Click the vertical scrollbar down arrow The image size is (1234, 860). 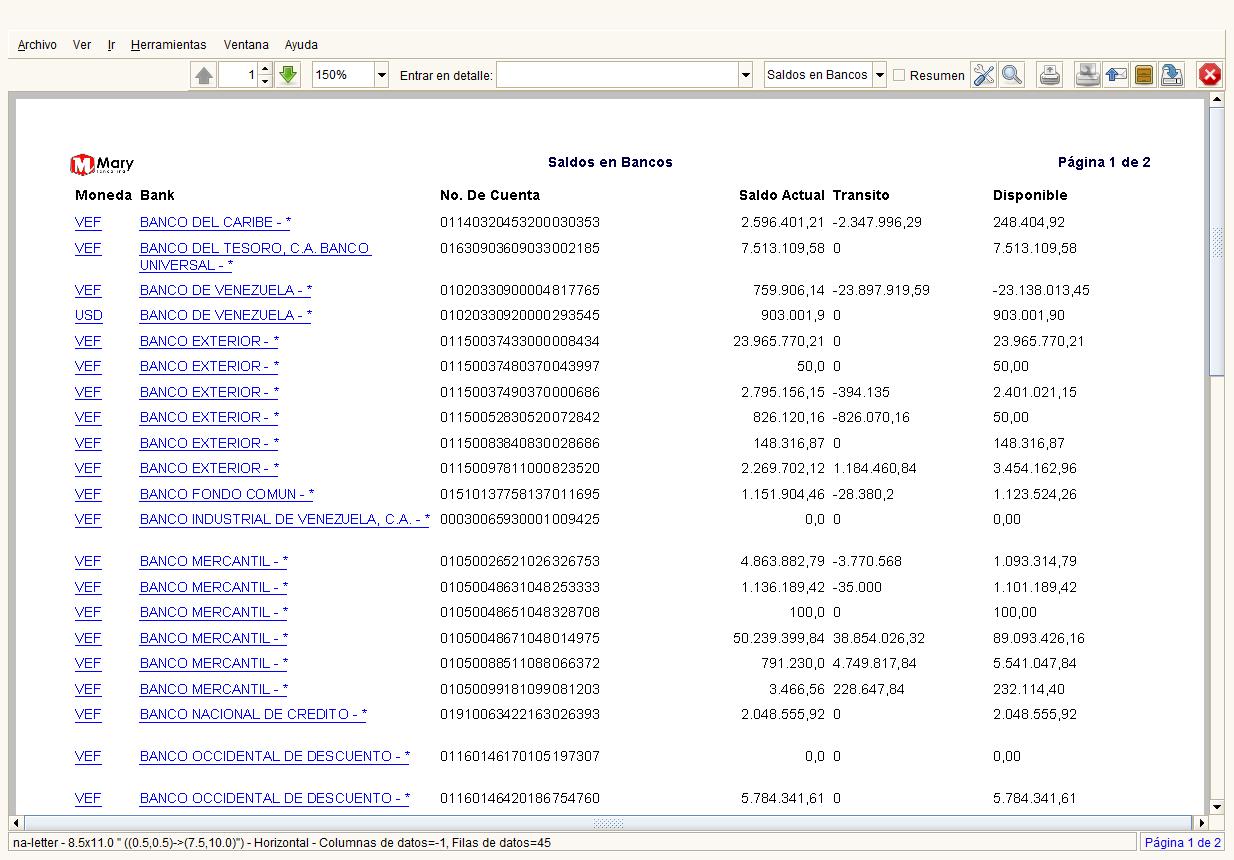pyautogui.click(x=1217, y=807)
